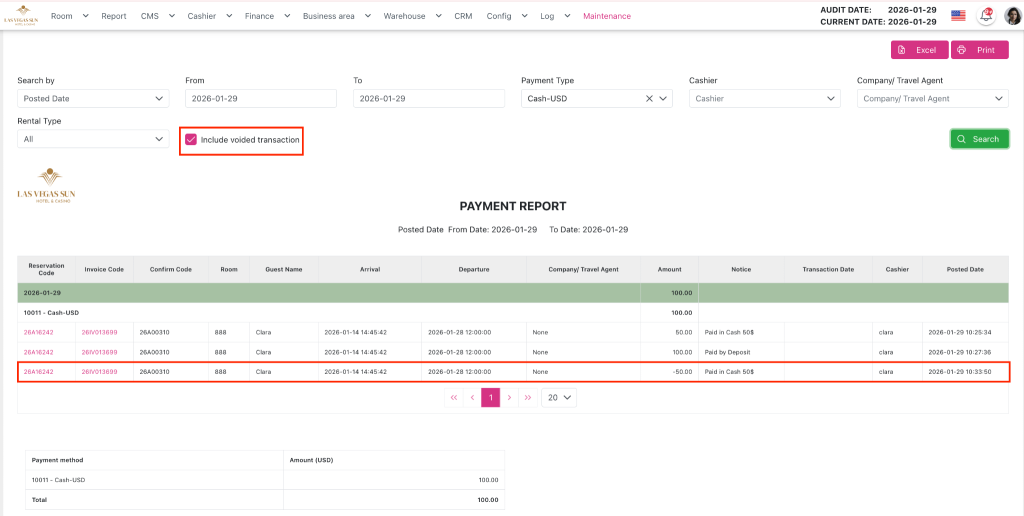This screenshot has height=516, width=1024.
Task: Open the notifications bell icon
Action: point(986,15)
